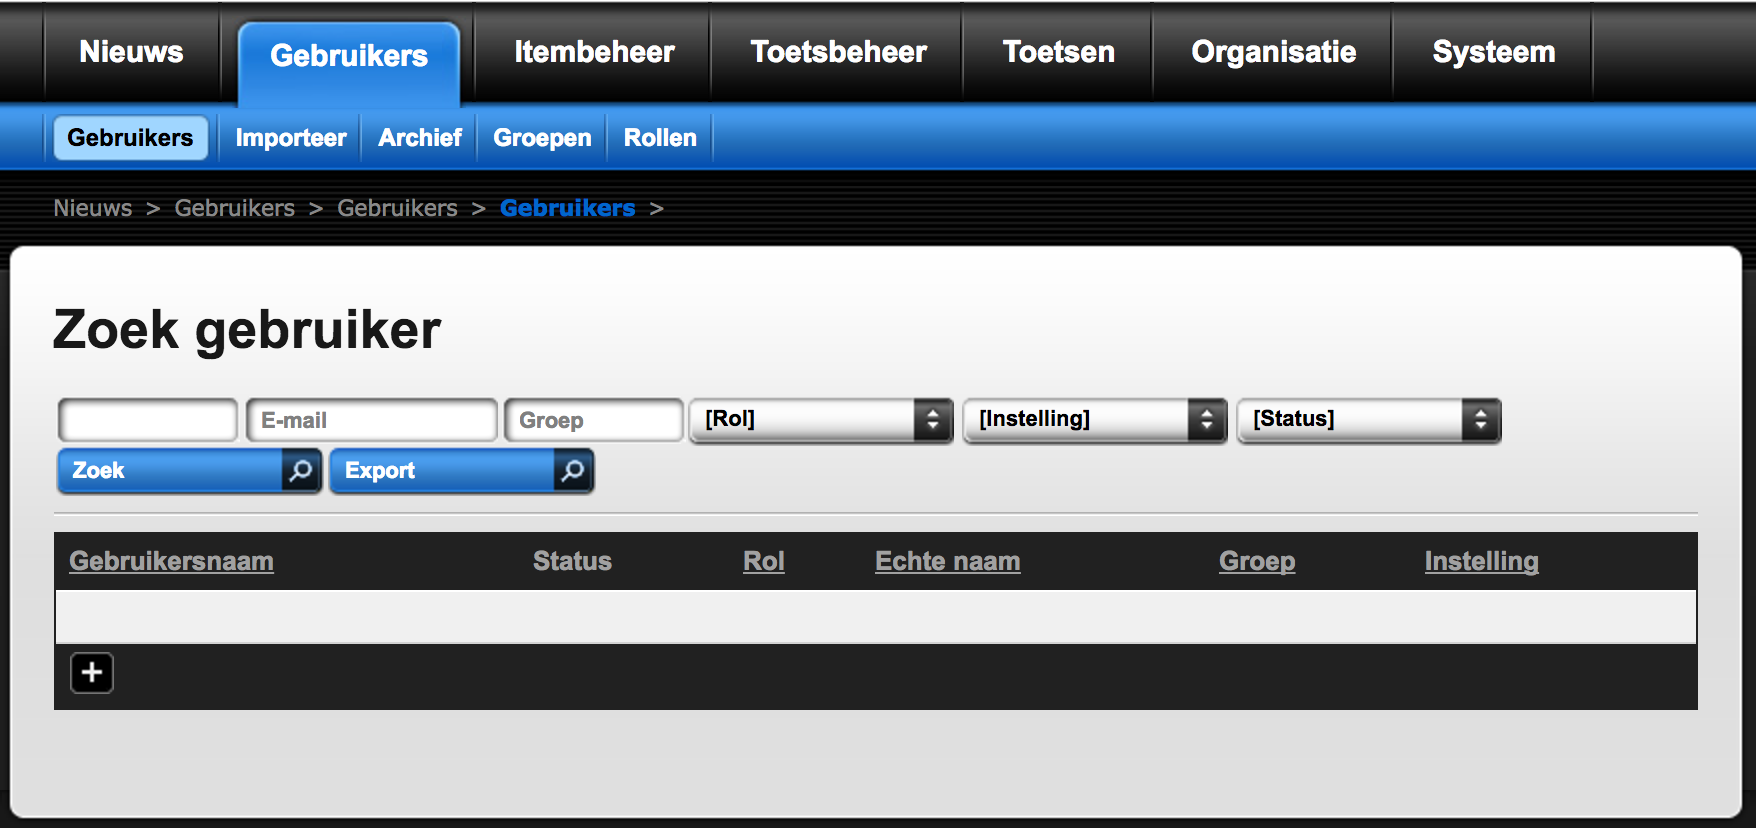
Task: Open the Groepen submenu
Action: (542, 138)
